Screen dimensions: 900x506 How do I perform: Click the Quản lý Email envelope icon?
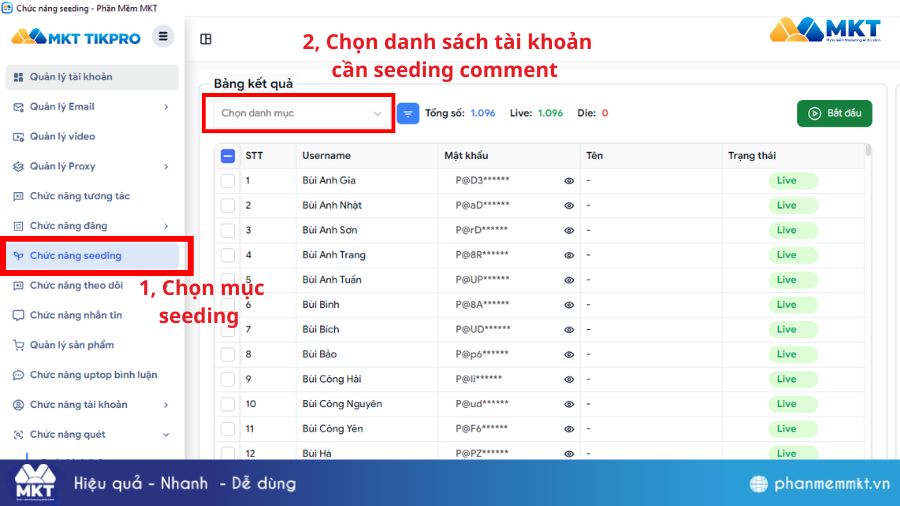(18, 107)
